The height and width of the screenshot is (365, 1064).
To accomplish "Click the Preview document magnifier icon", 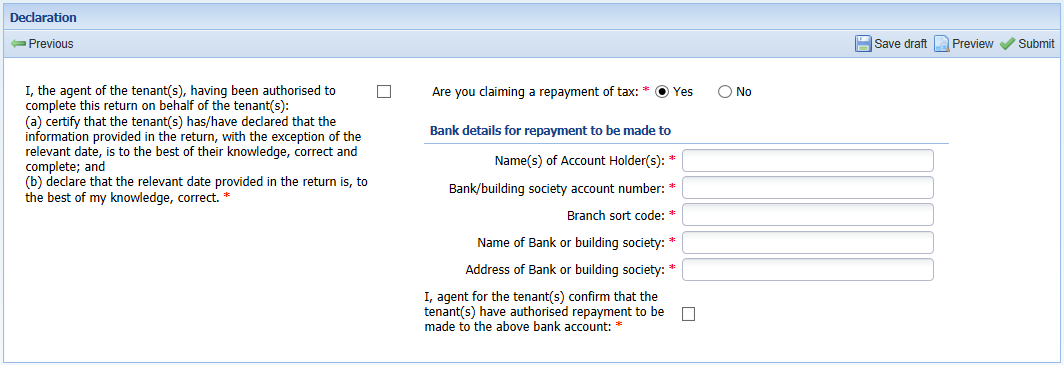I will click(x=941, y=44).
